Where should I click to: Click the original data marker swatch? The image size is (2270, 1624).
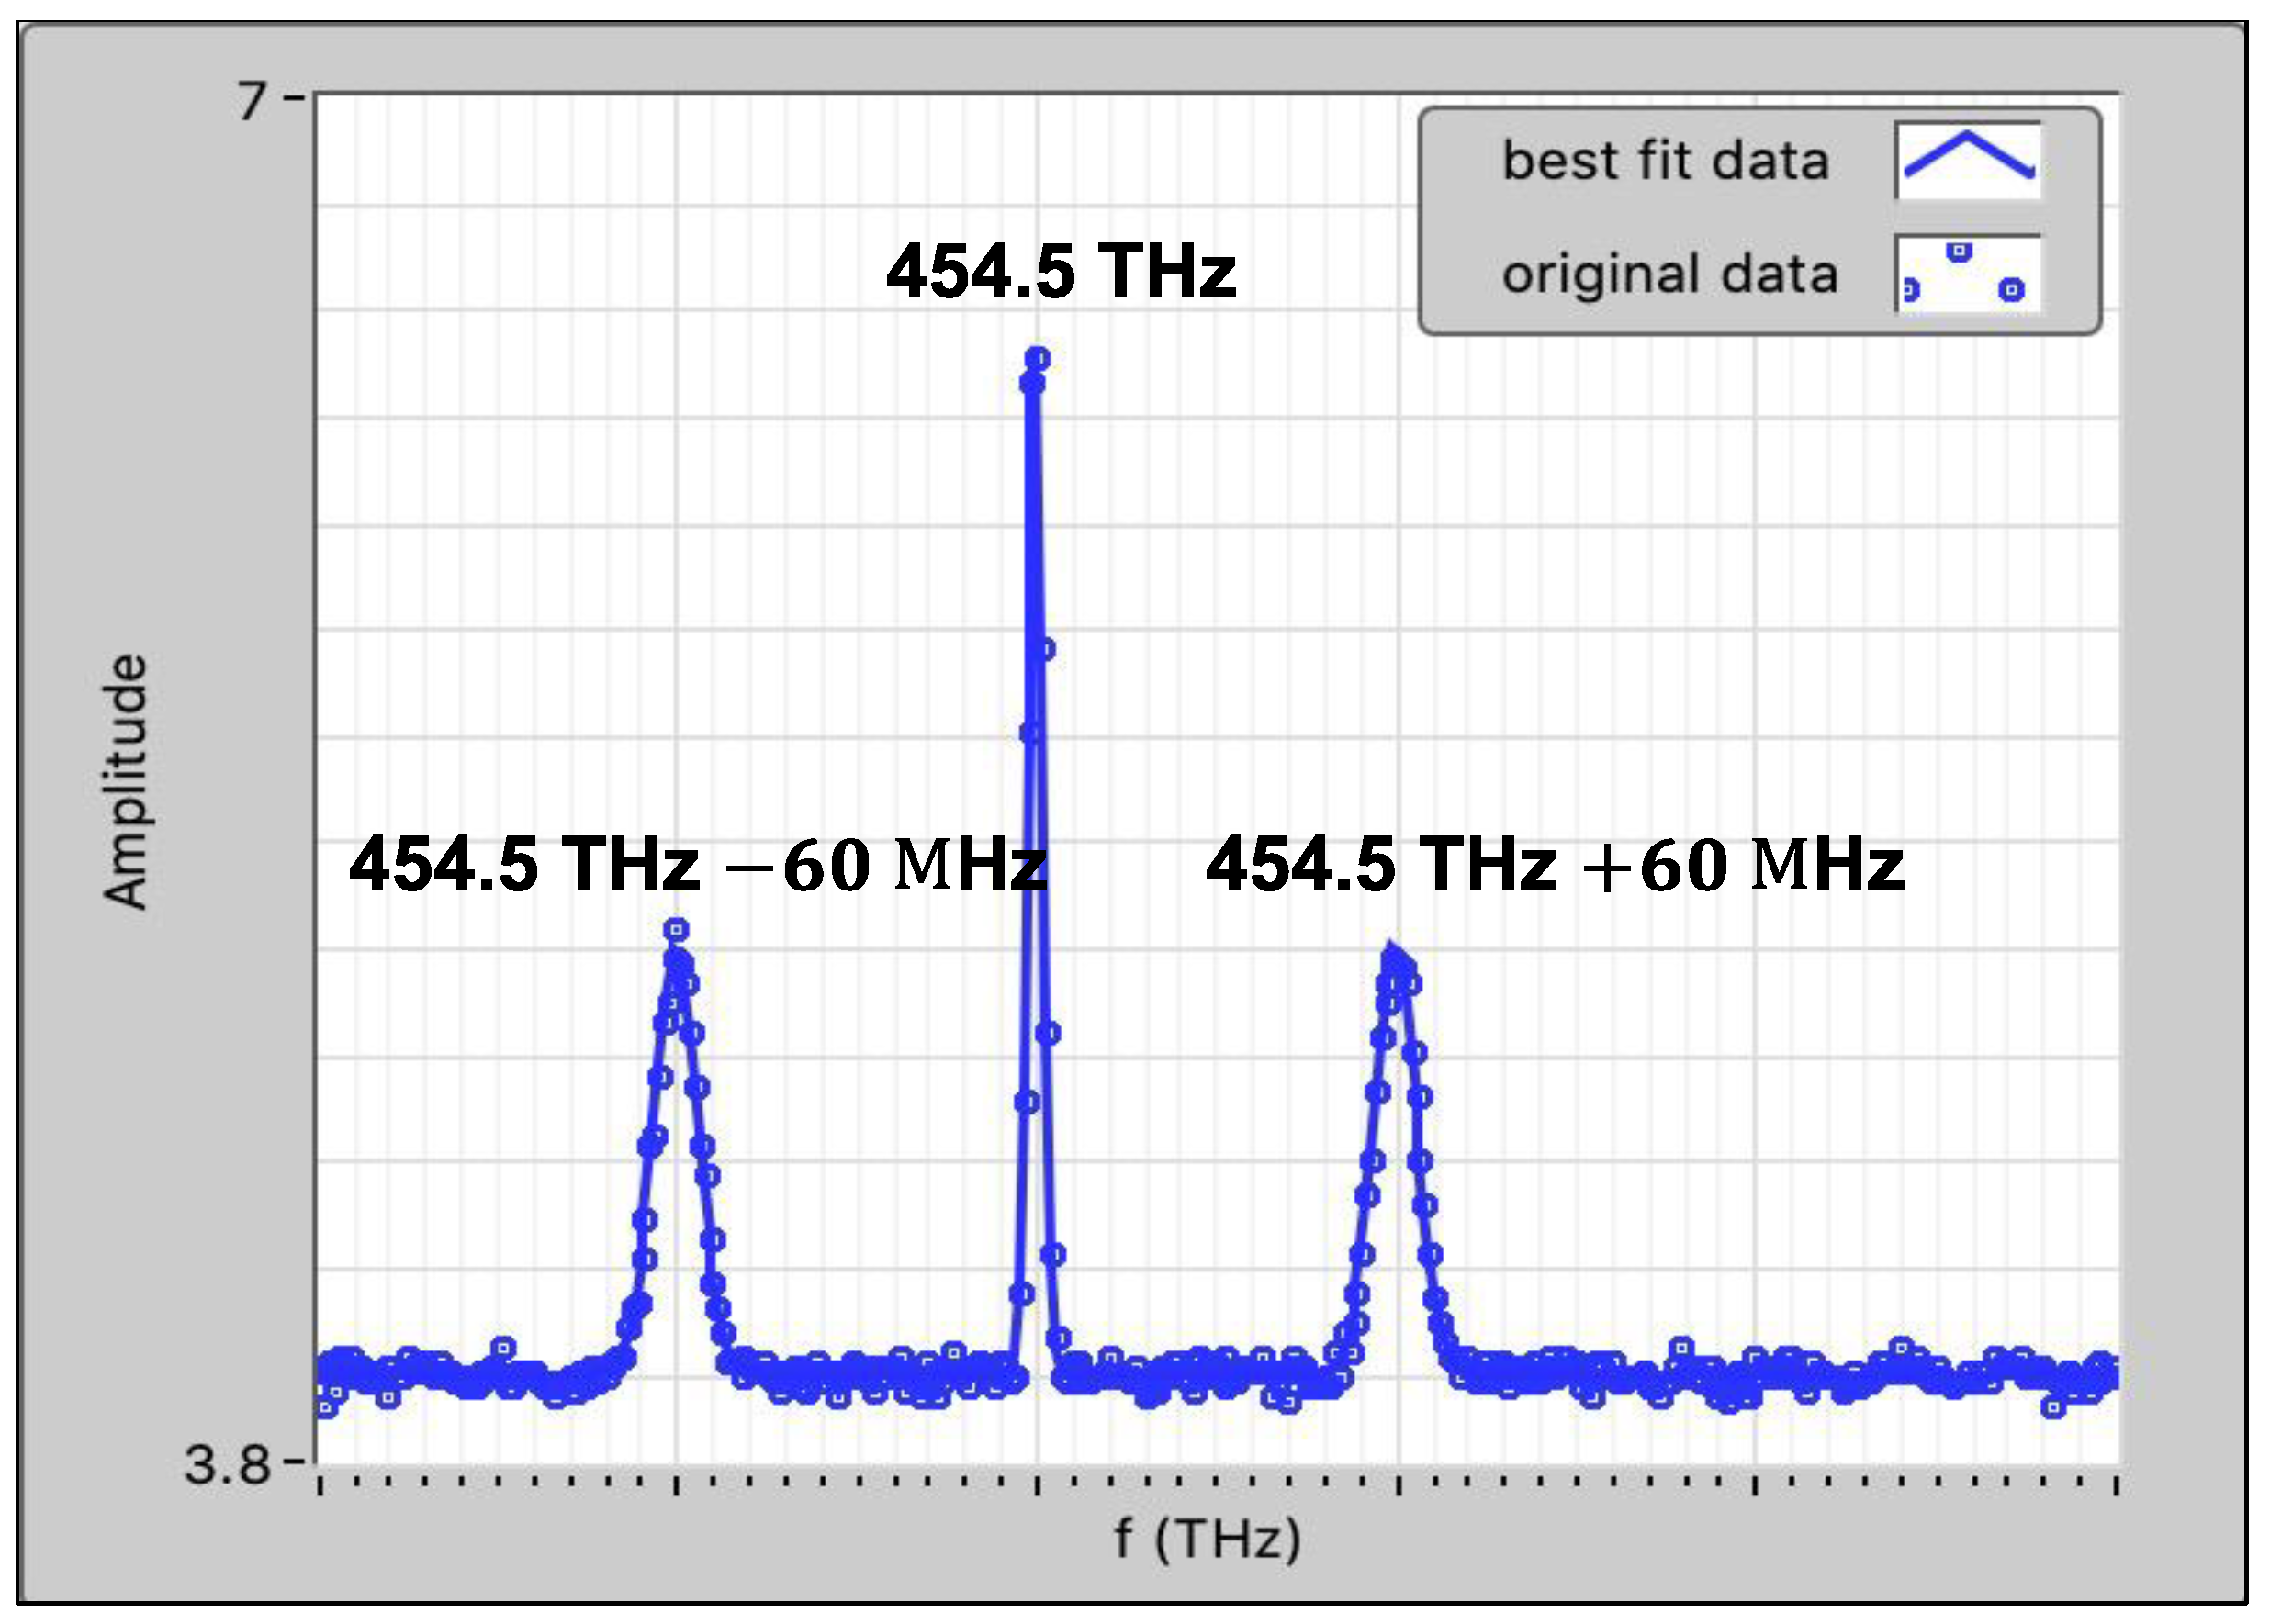[x=1967, y=273]
